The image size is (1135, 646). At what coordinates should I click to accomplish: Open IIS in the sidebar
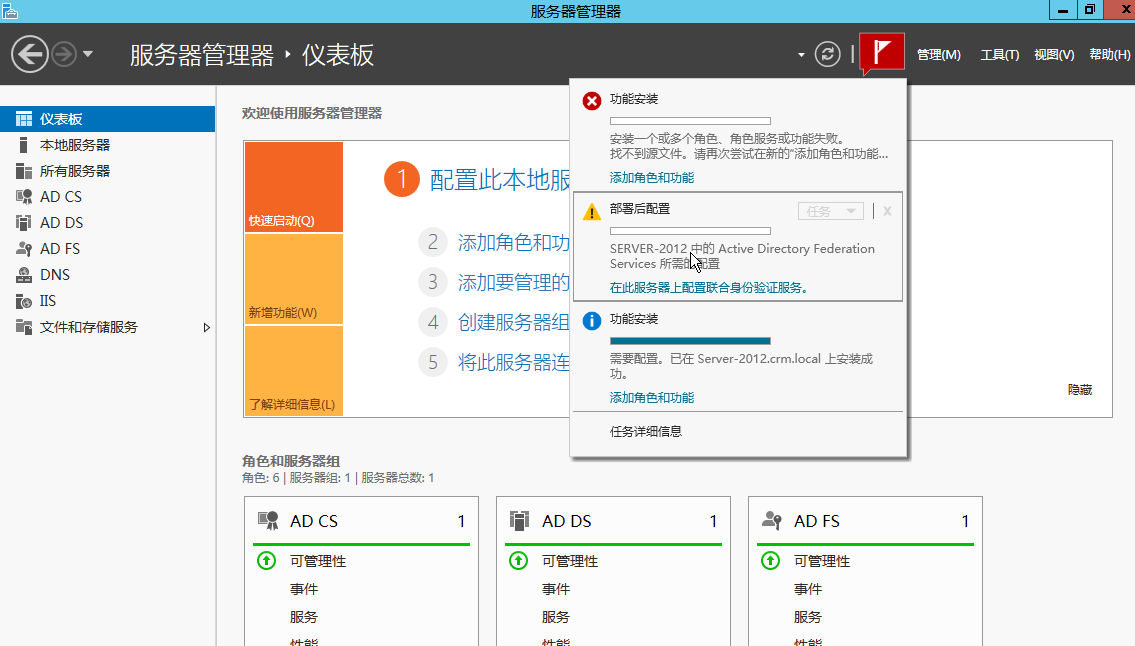click(x=107, y=301)
